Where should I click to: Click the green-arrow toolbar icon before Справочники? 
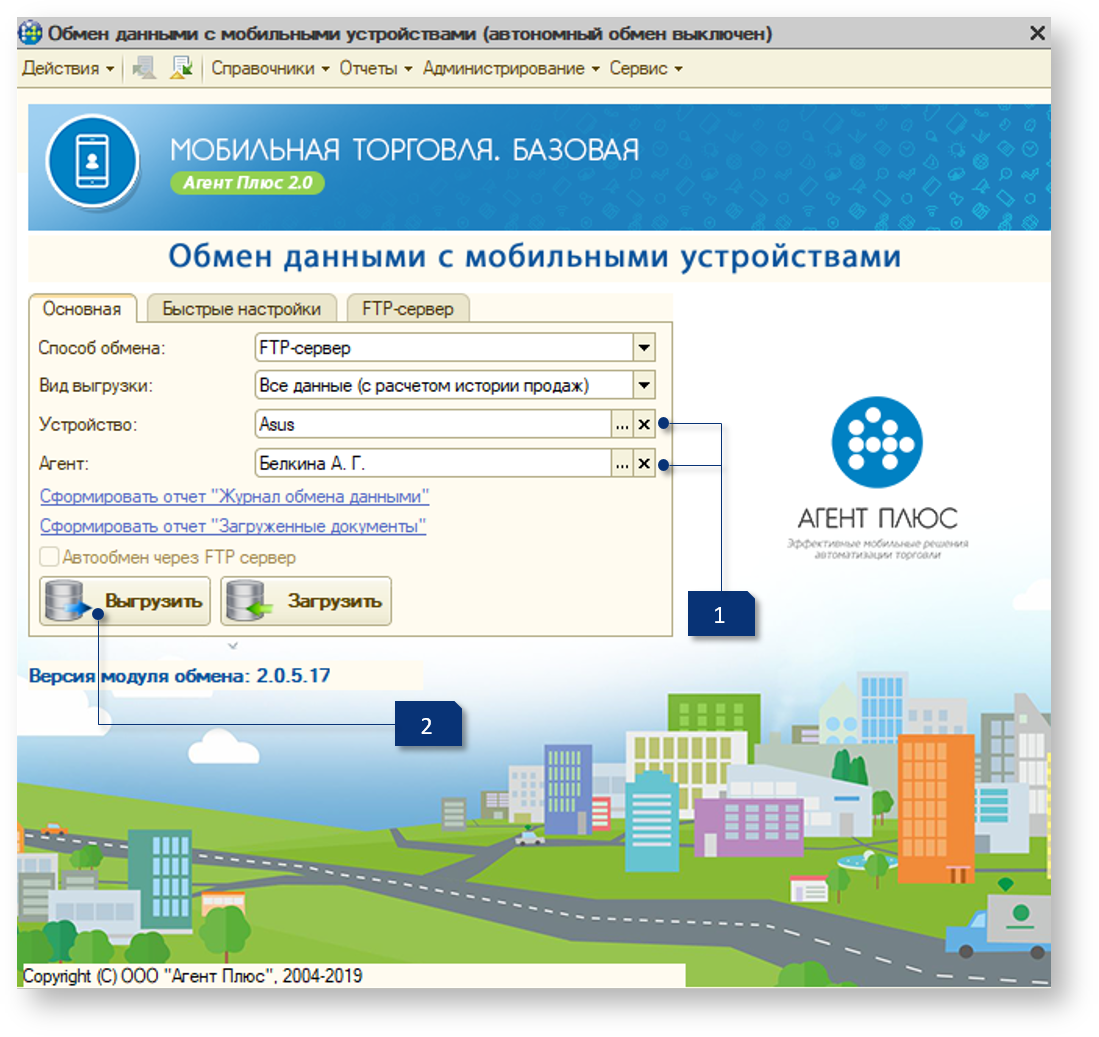pyautogui.click(x=182, y=68)
